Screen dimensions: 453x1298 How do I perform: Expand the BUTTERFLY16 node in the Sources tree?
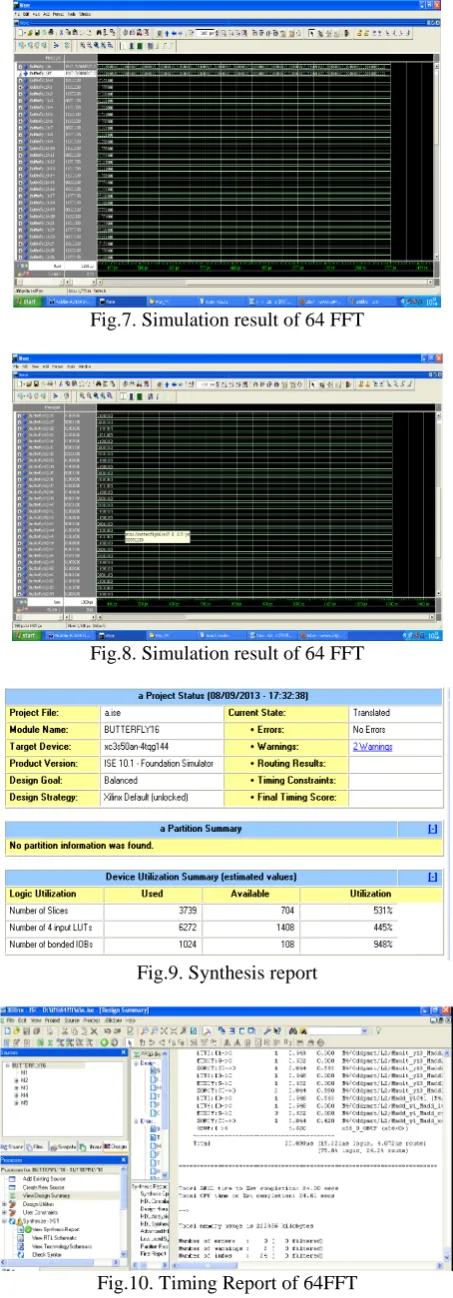click(8, 1065)
